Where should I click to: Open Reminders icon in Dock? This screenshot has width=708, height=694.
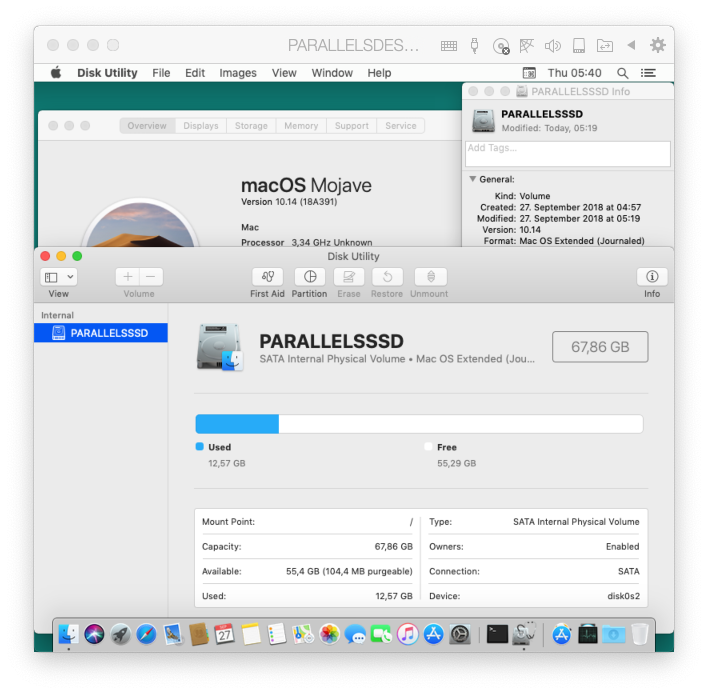tap(277, 634)
